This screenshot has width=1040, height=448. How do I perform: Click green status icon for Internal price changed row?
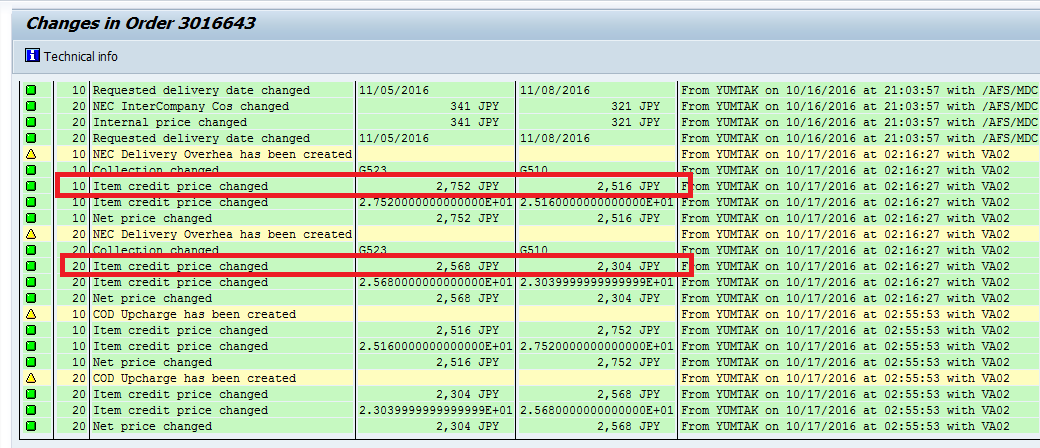[x=31, y=122]
